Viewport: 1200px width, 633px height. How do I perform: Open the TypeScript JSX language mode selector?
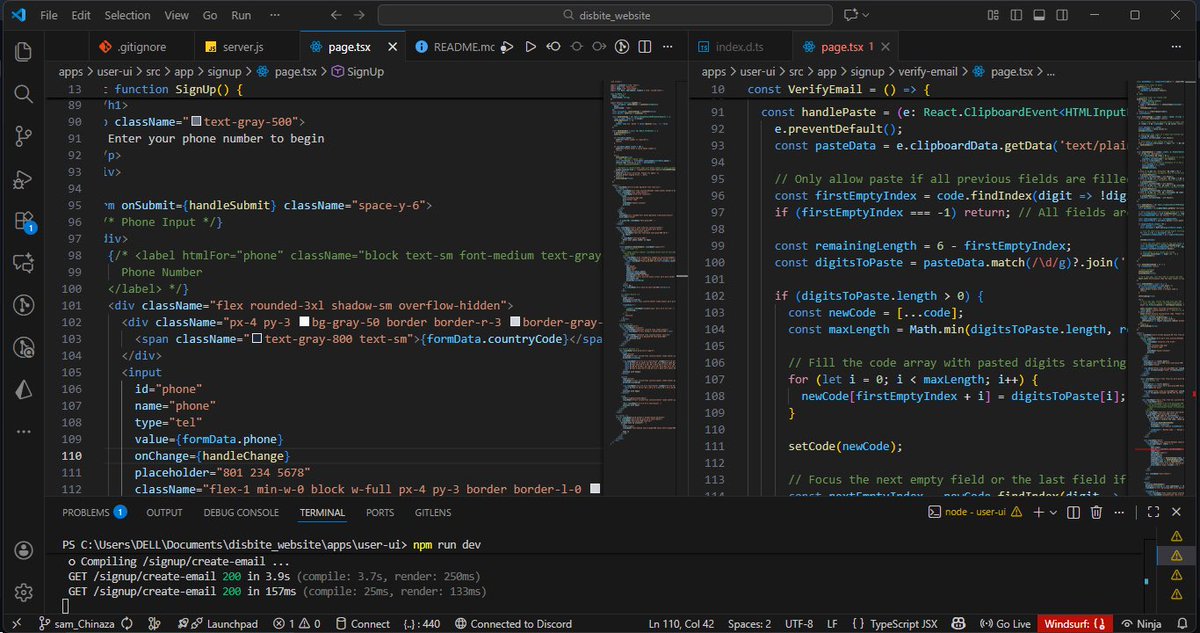coord(904,623)
